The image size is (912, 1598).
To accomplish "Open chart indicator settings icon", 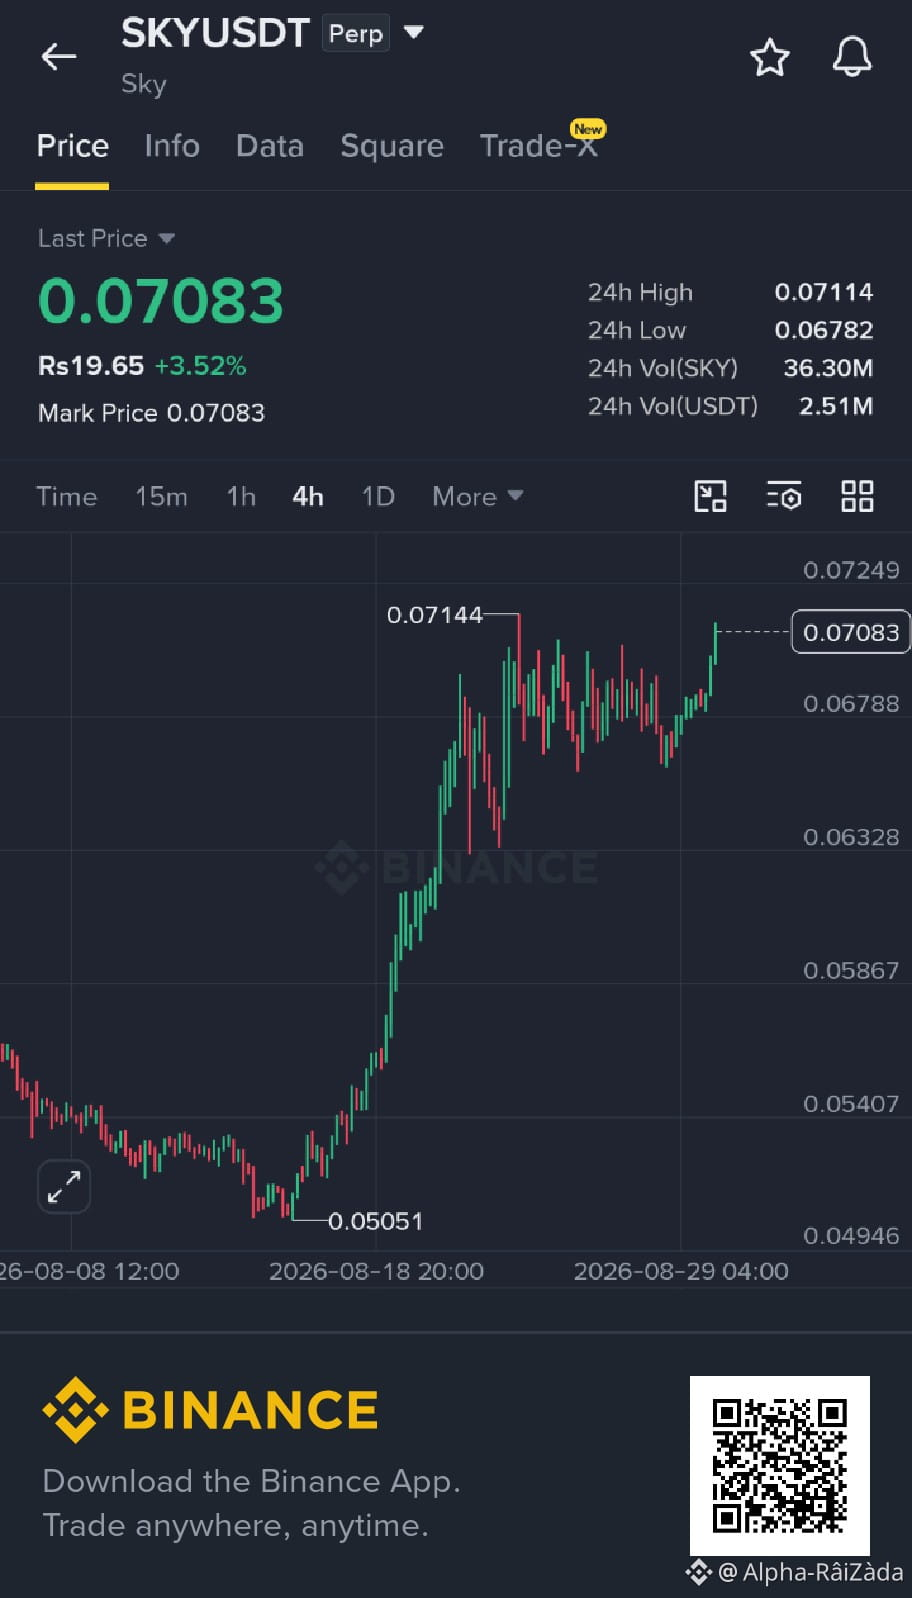I will click(x=784, y=496).
